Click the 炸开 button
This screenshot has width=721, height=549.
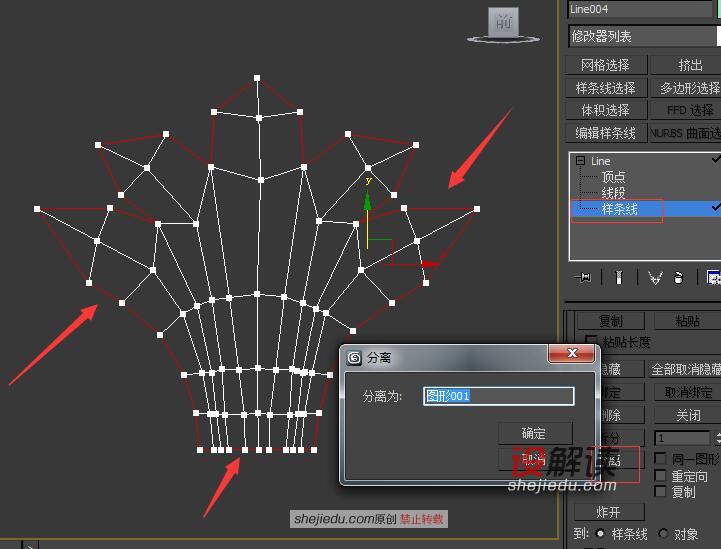click(609, 512)
